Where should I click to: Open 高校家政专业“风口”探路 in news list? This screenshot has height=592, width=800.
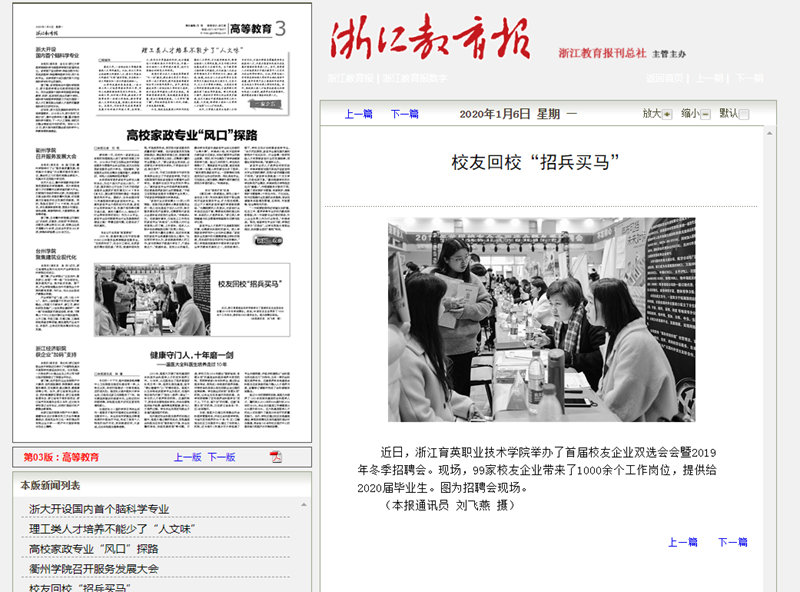pyautogui.click(x=94, y=549)
